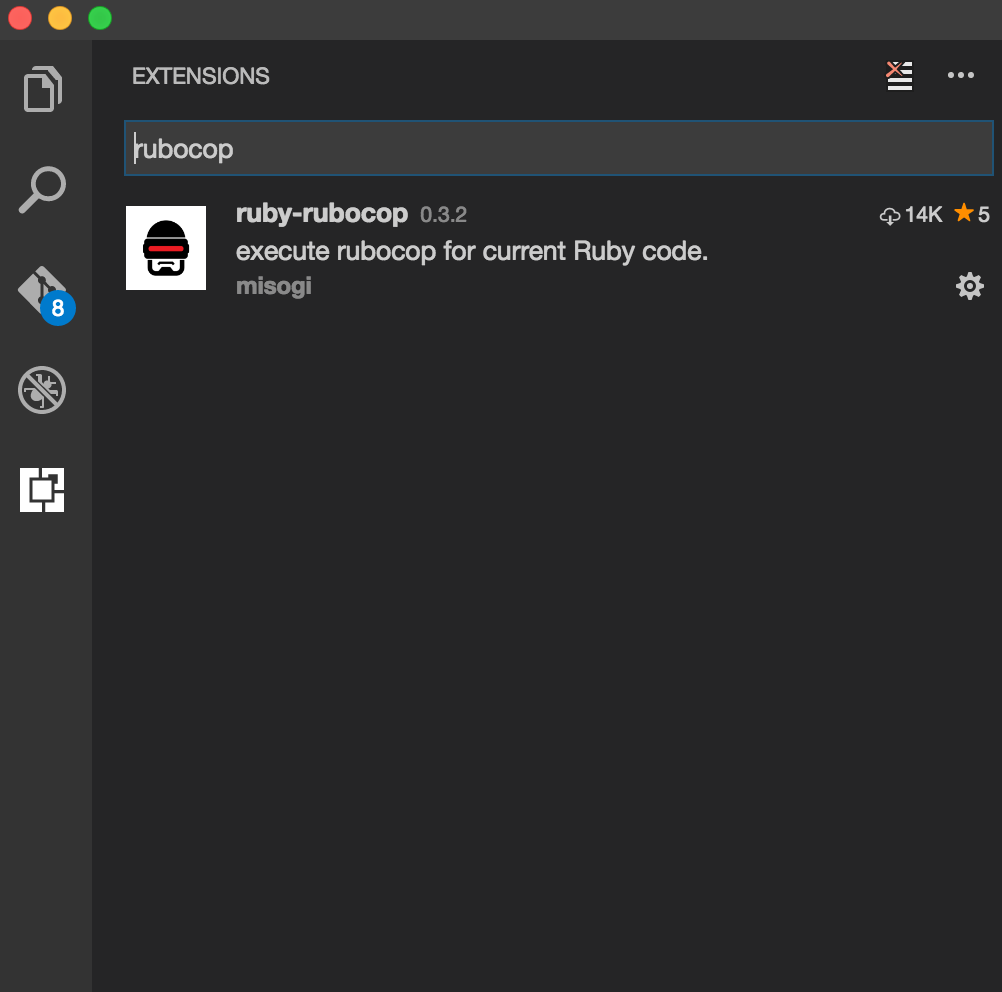
Task: Click version number 0.3.2
Action: (443, 215)
